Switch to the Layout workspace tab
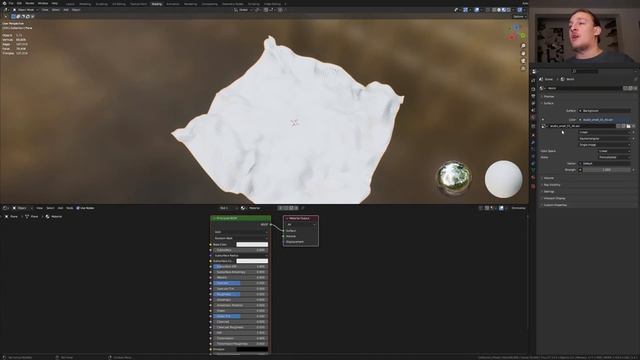 [x=70, y=4]
